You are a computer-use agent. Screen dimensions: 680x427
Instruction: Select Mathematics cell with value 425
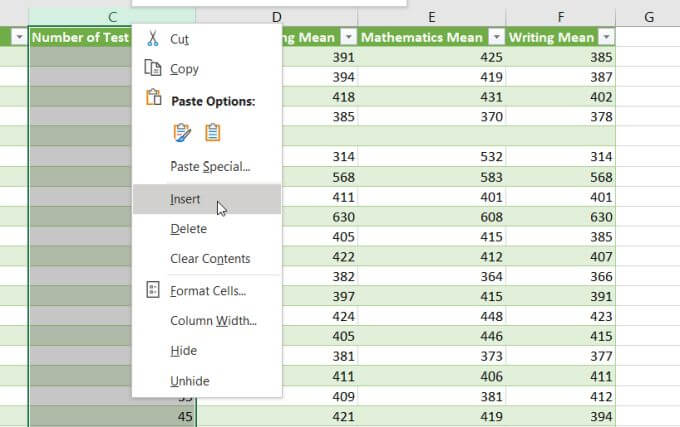[432, 57]
